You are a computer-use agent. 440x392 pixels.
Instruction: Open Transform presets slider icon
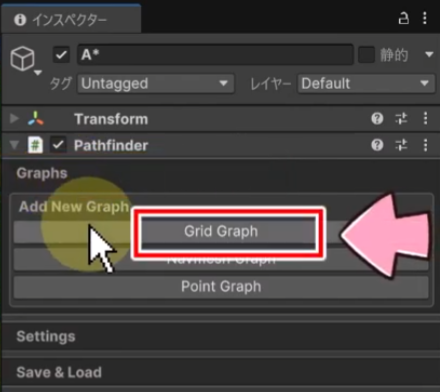pos(401,118)
